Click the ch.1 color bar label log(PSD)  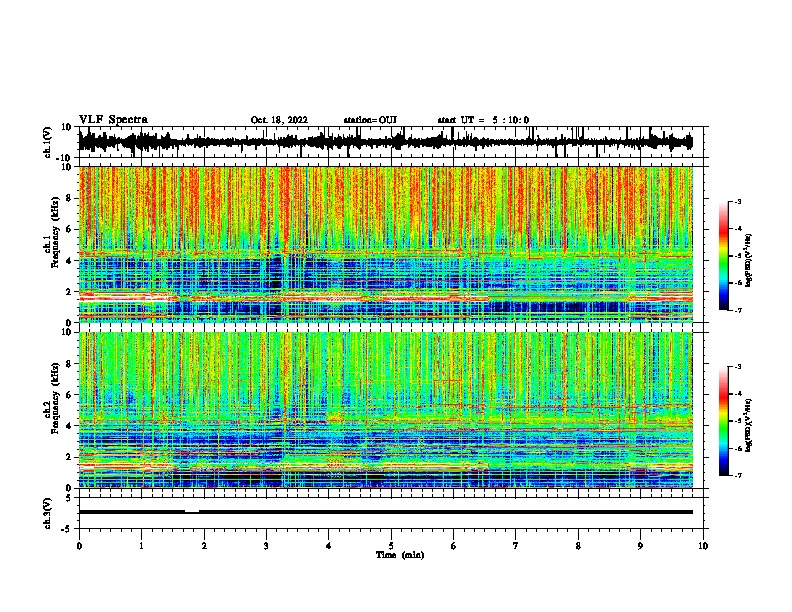[x=749, y=261]
